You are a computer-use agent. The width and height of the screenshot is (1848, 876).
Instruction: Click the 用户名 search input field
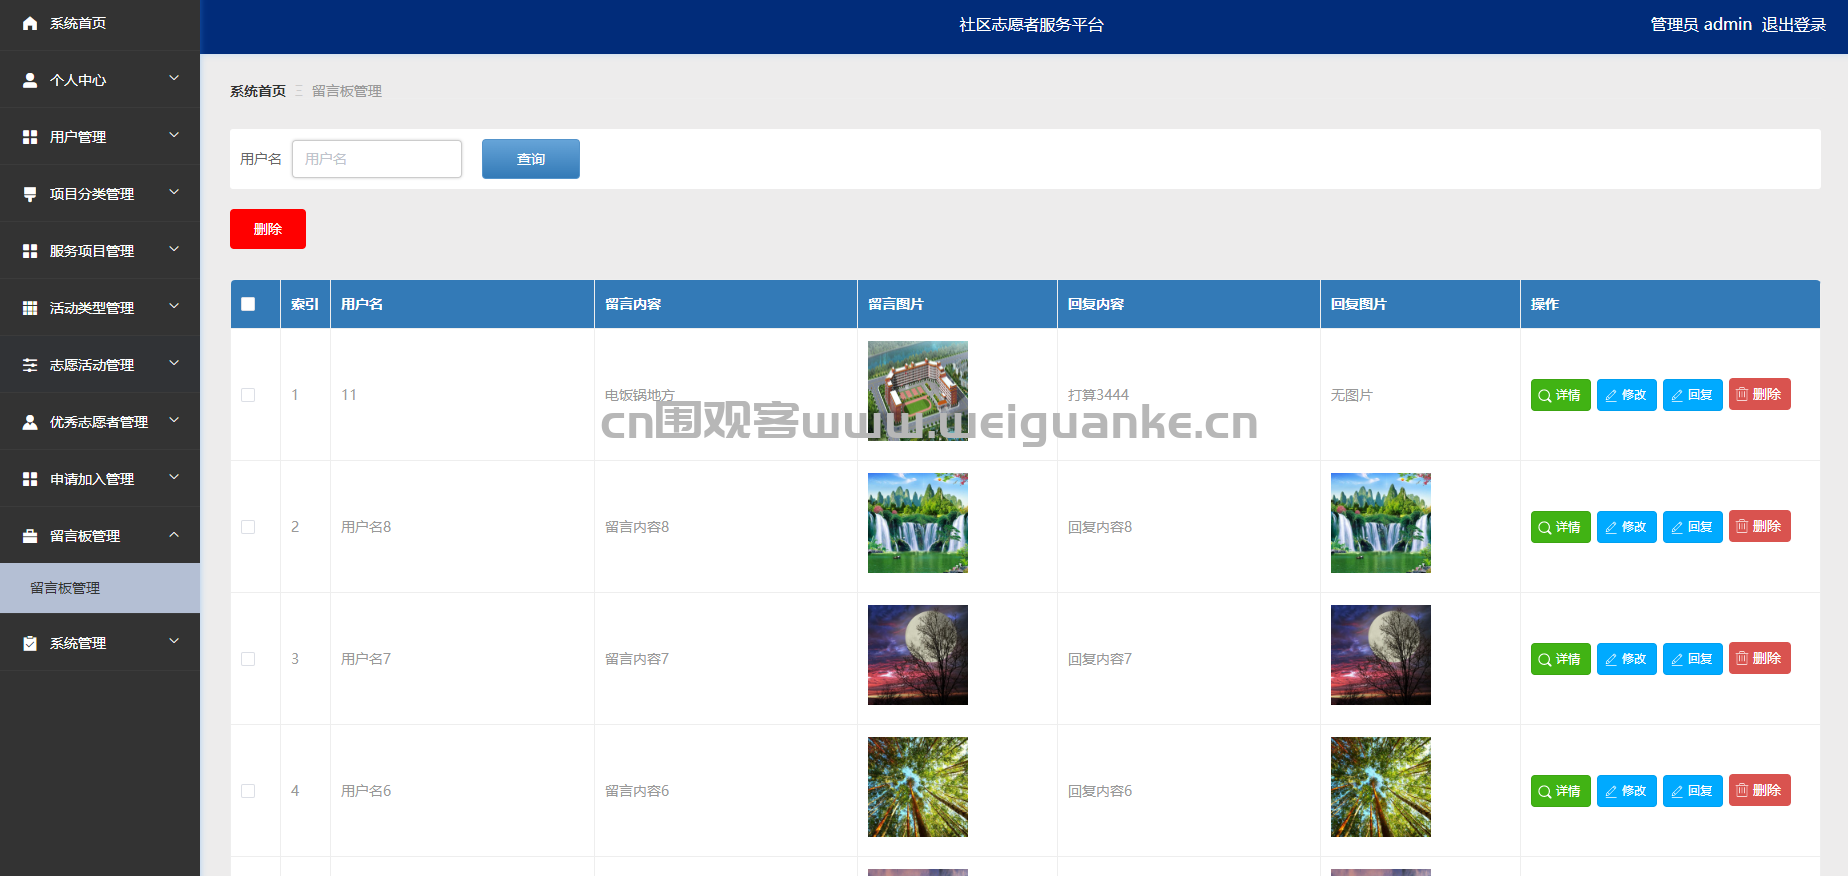point(377,159)
